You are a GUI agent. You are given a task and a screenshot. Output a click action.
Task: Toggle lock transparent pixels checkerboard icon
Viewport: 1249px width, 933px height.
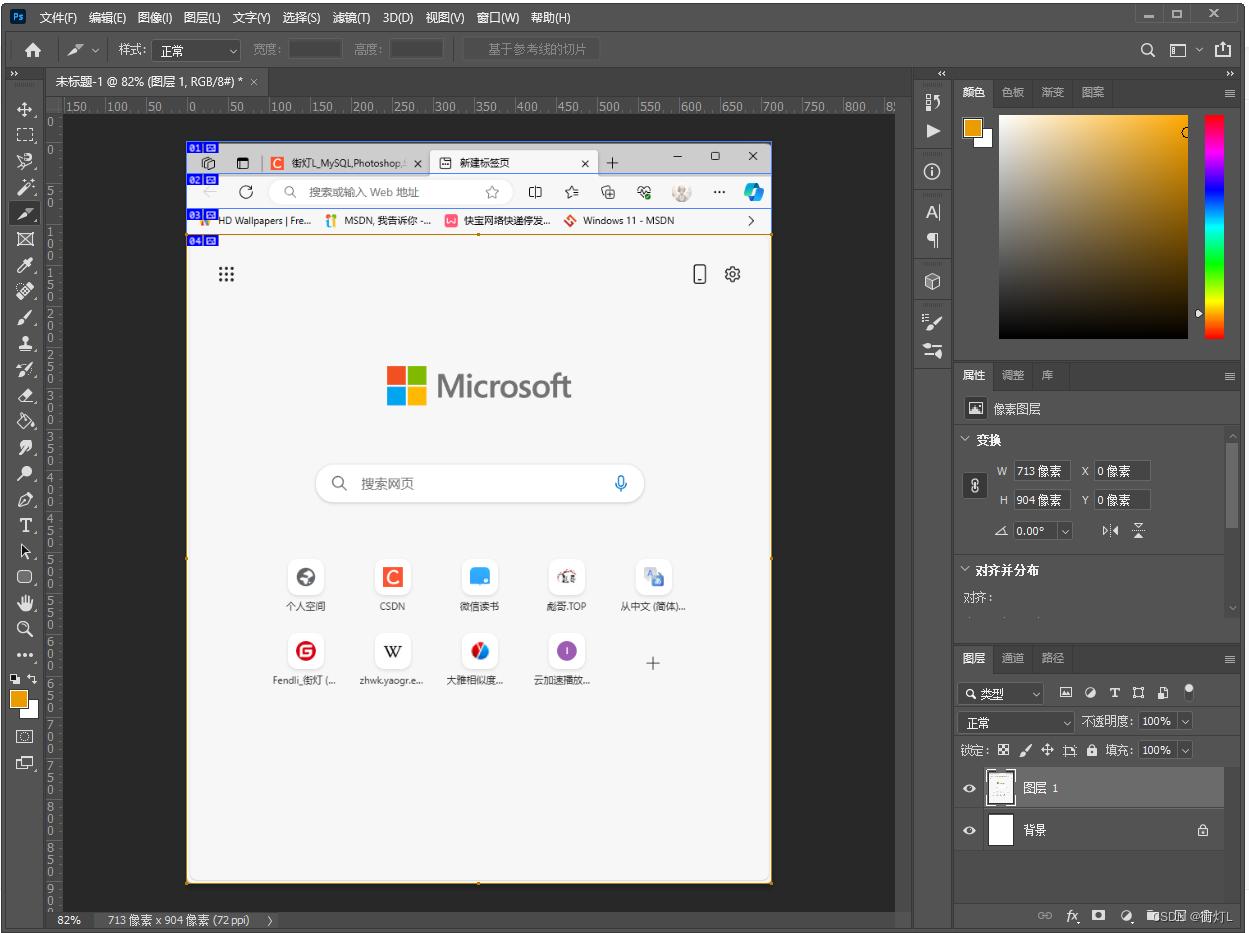pyautogui.click(x=1003, y=749)
